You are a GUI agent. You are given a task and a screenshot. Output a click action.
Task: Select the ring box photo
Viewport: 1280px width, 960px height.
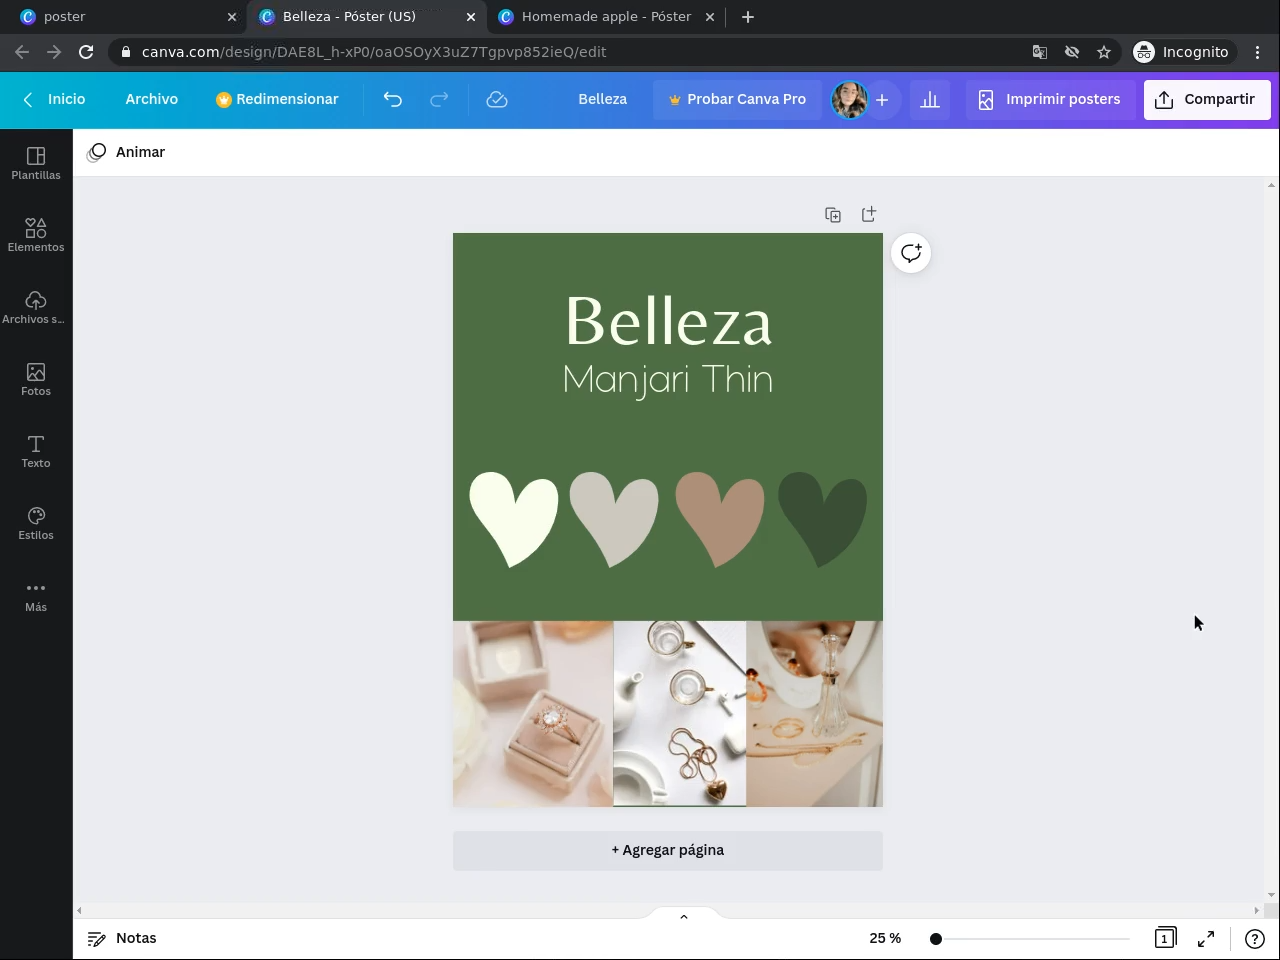[x=533, y=714]
